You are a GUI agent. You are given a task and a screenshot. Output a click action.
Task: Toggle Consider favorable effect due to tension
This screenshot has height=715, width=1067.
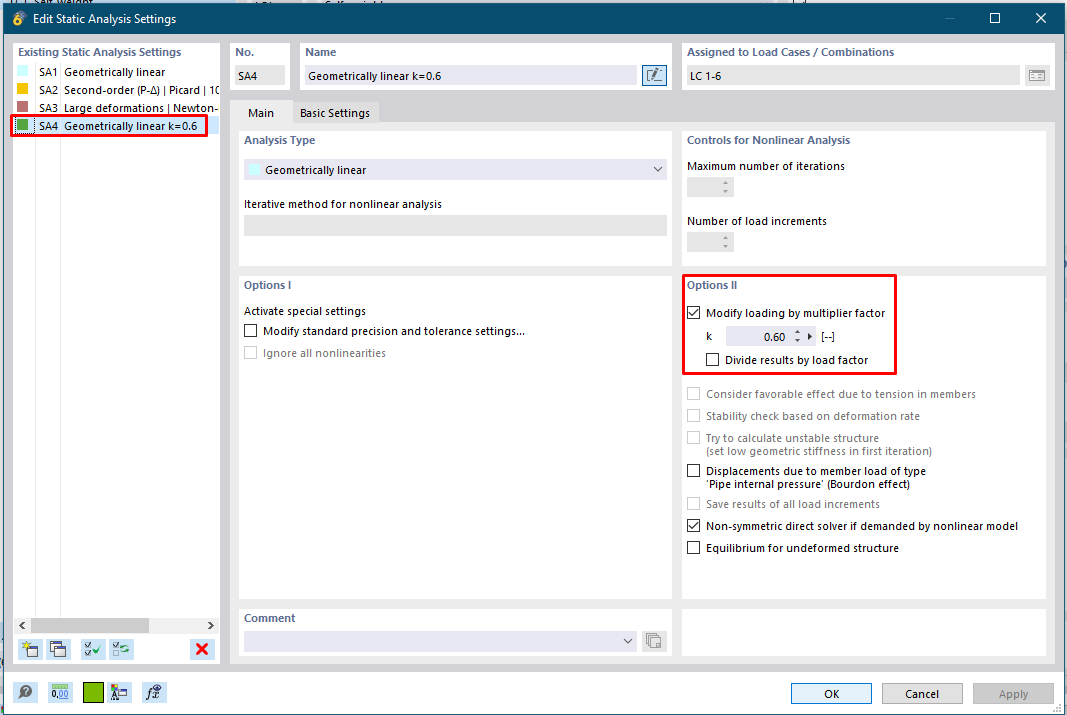[x=693, y=394]
